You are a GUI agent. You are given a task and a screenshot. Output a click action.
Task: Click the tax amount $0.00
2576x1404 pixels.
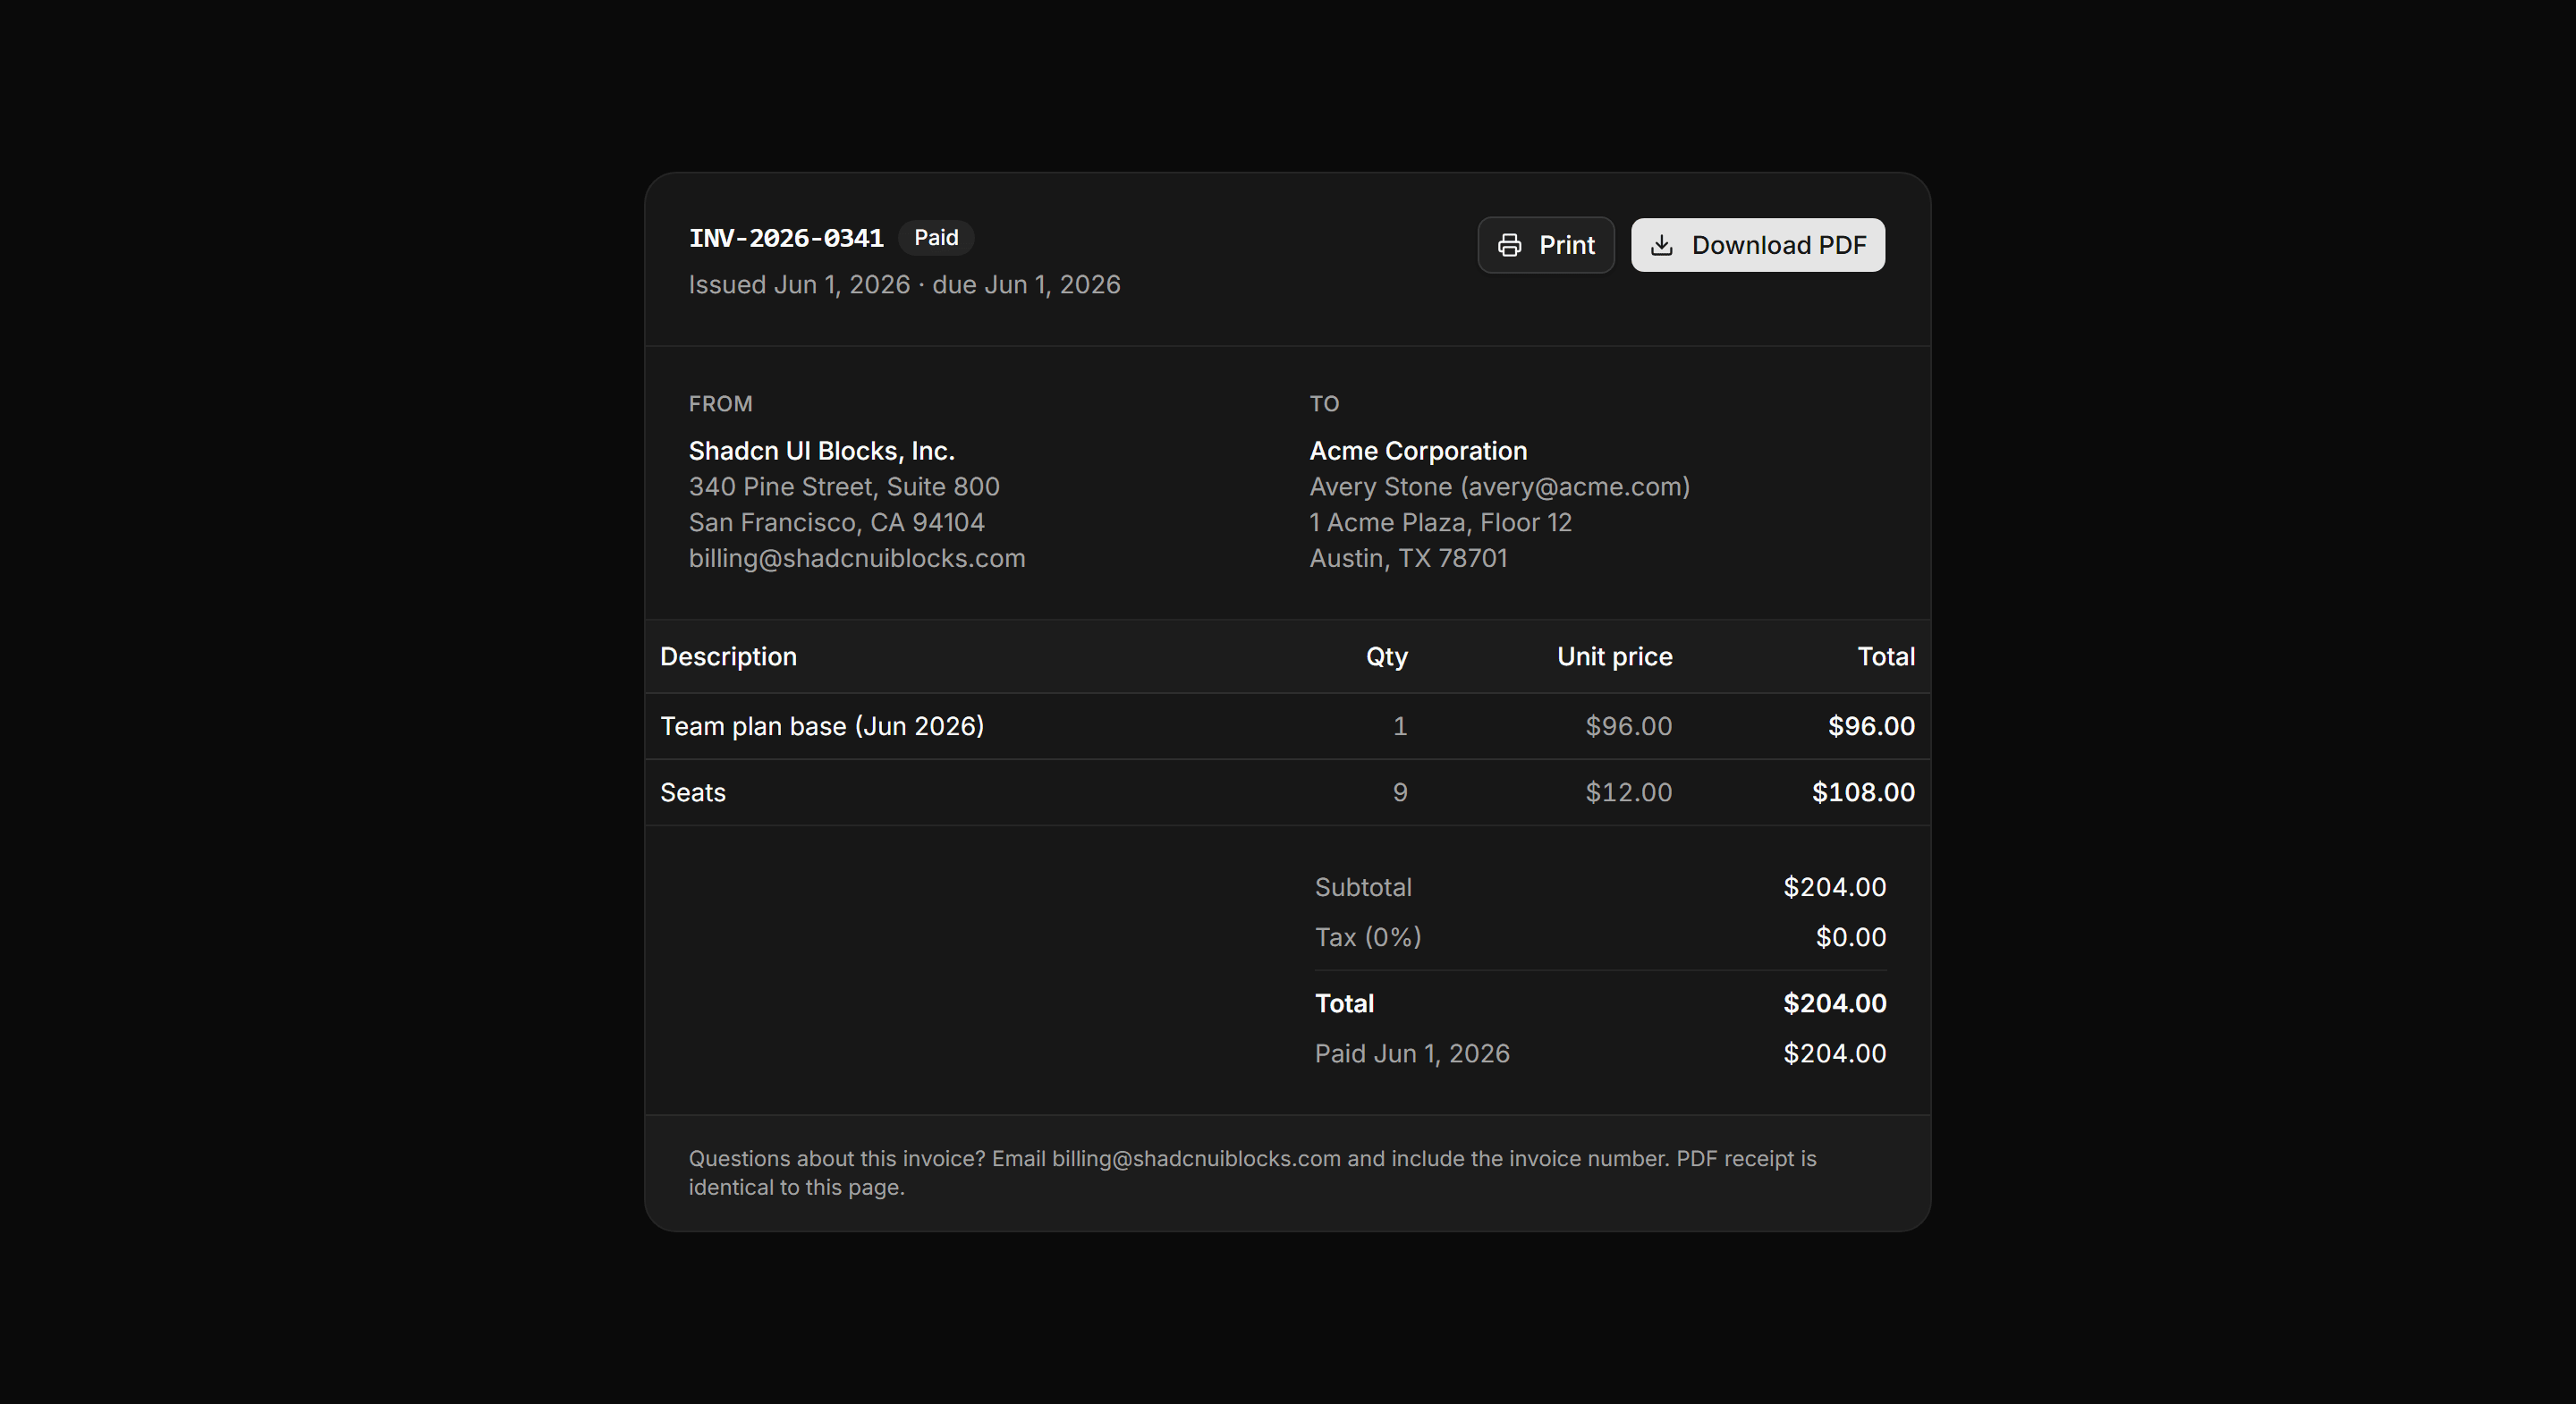click(x=1851, y=937)
